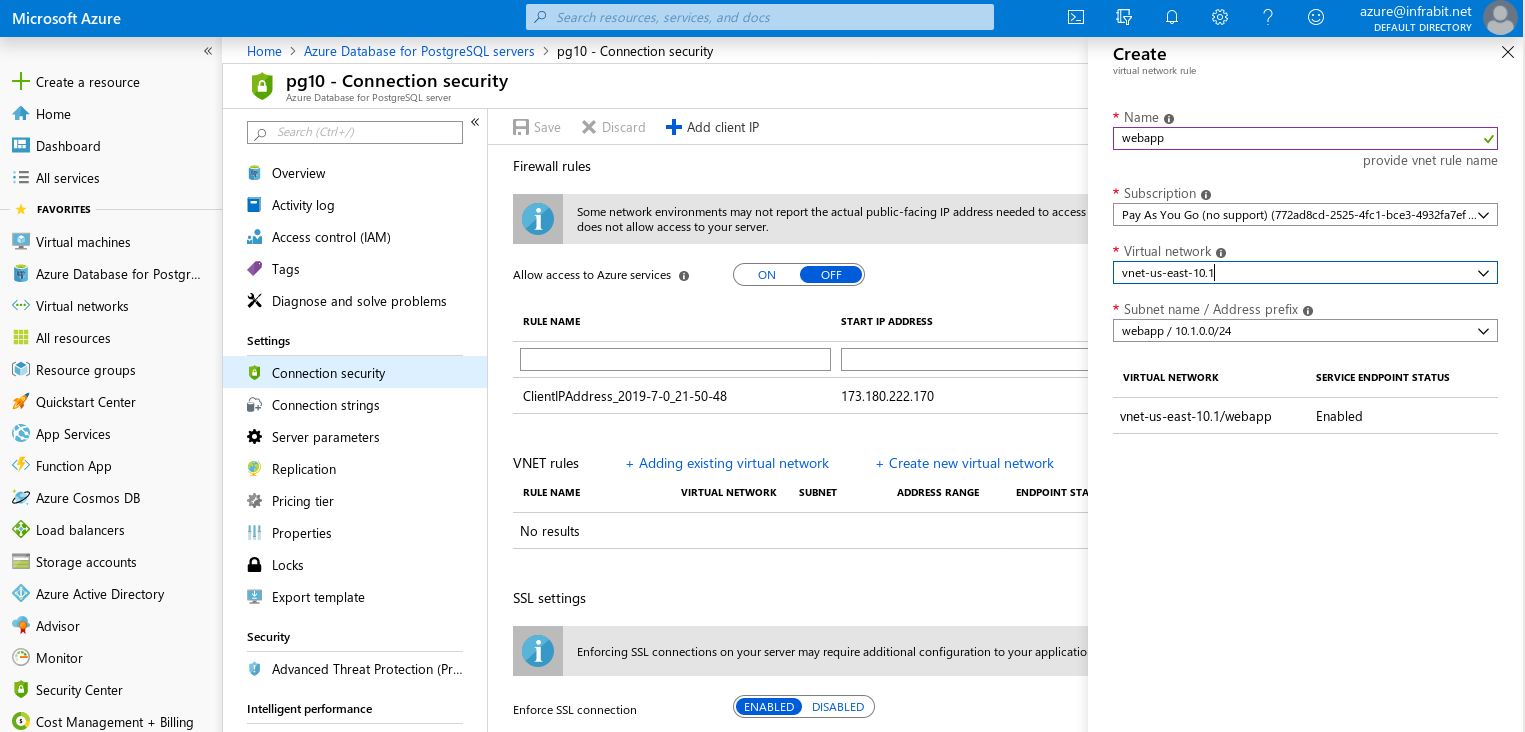Open account avatar for azure@infrabit.net
This screenshot has width=1525, height=732.
coord(1500,18)
